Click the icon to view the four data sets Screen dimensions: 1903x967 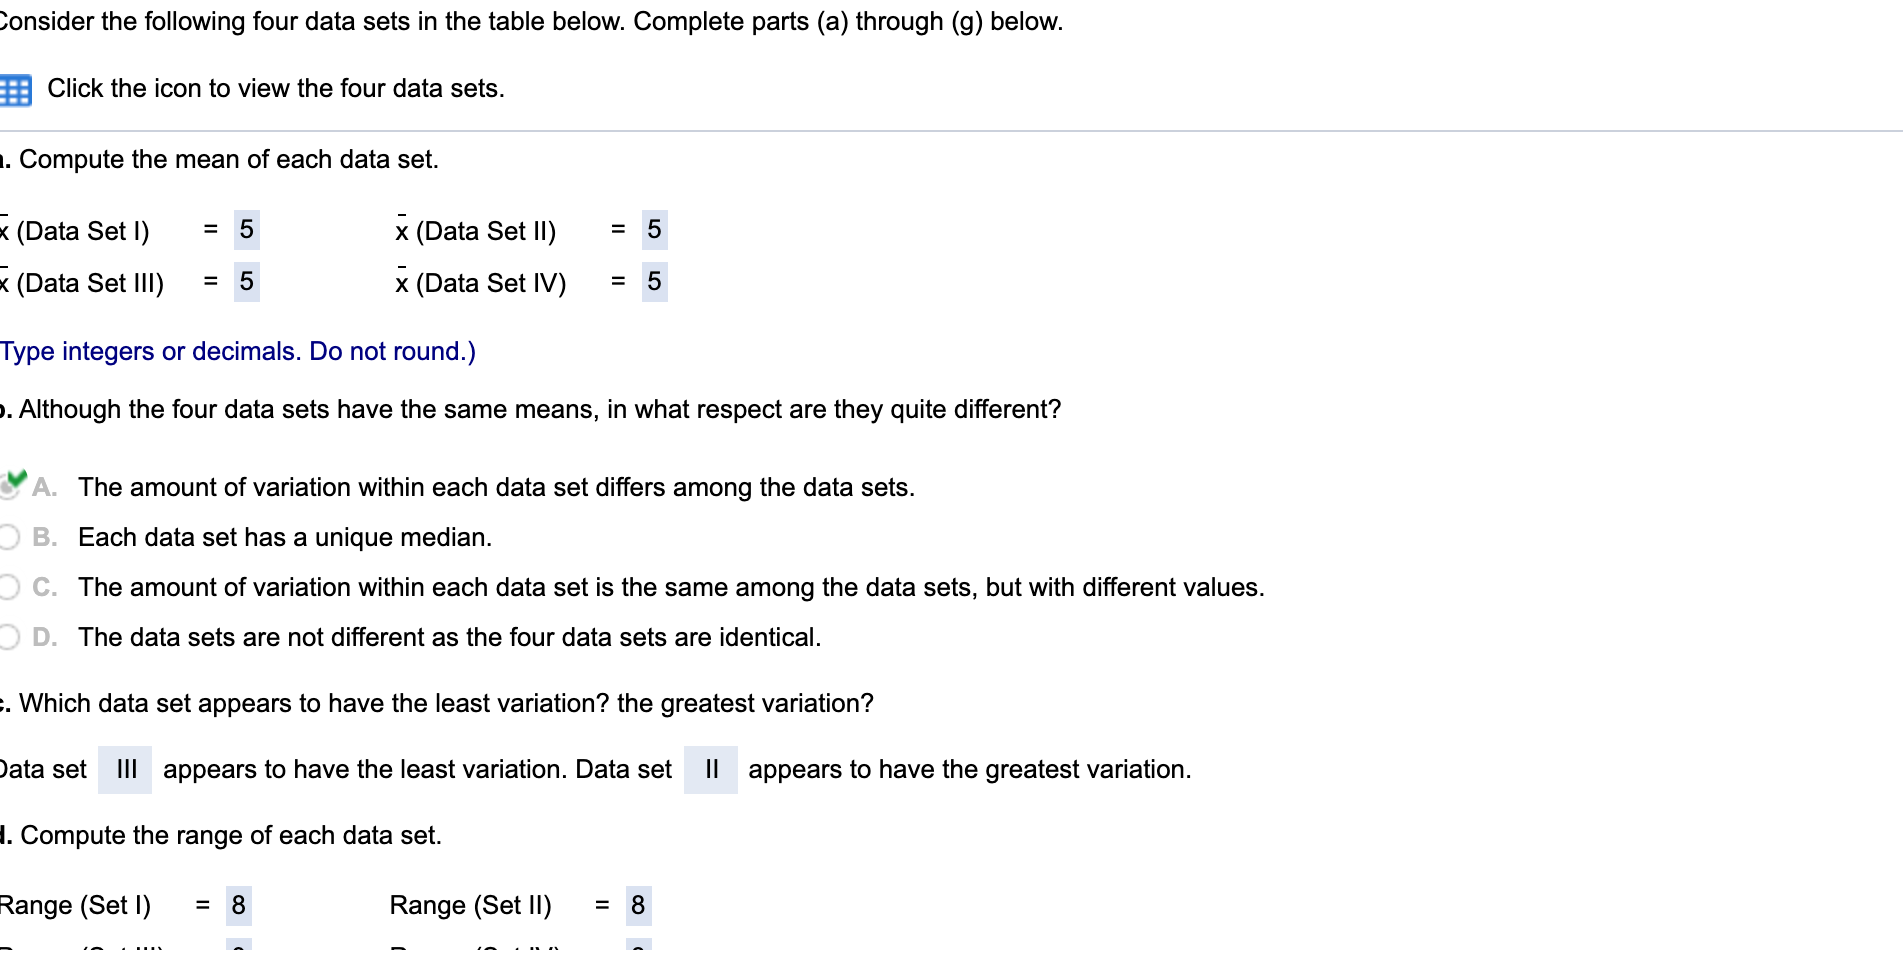pyautogui.click(x=14, y=88)
